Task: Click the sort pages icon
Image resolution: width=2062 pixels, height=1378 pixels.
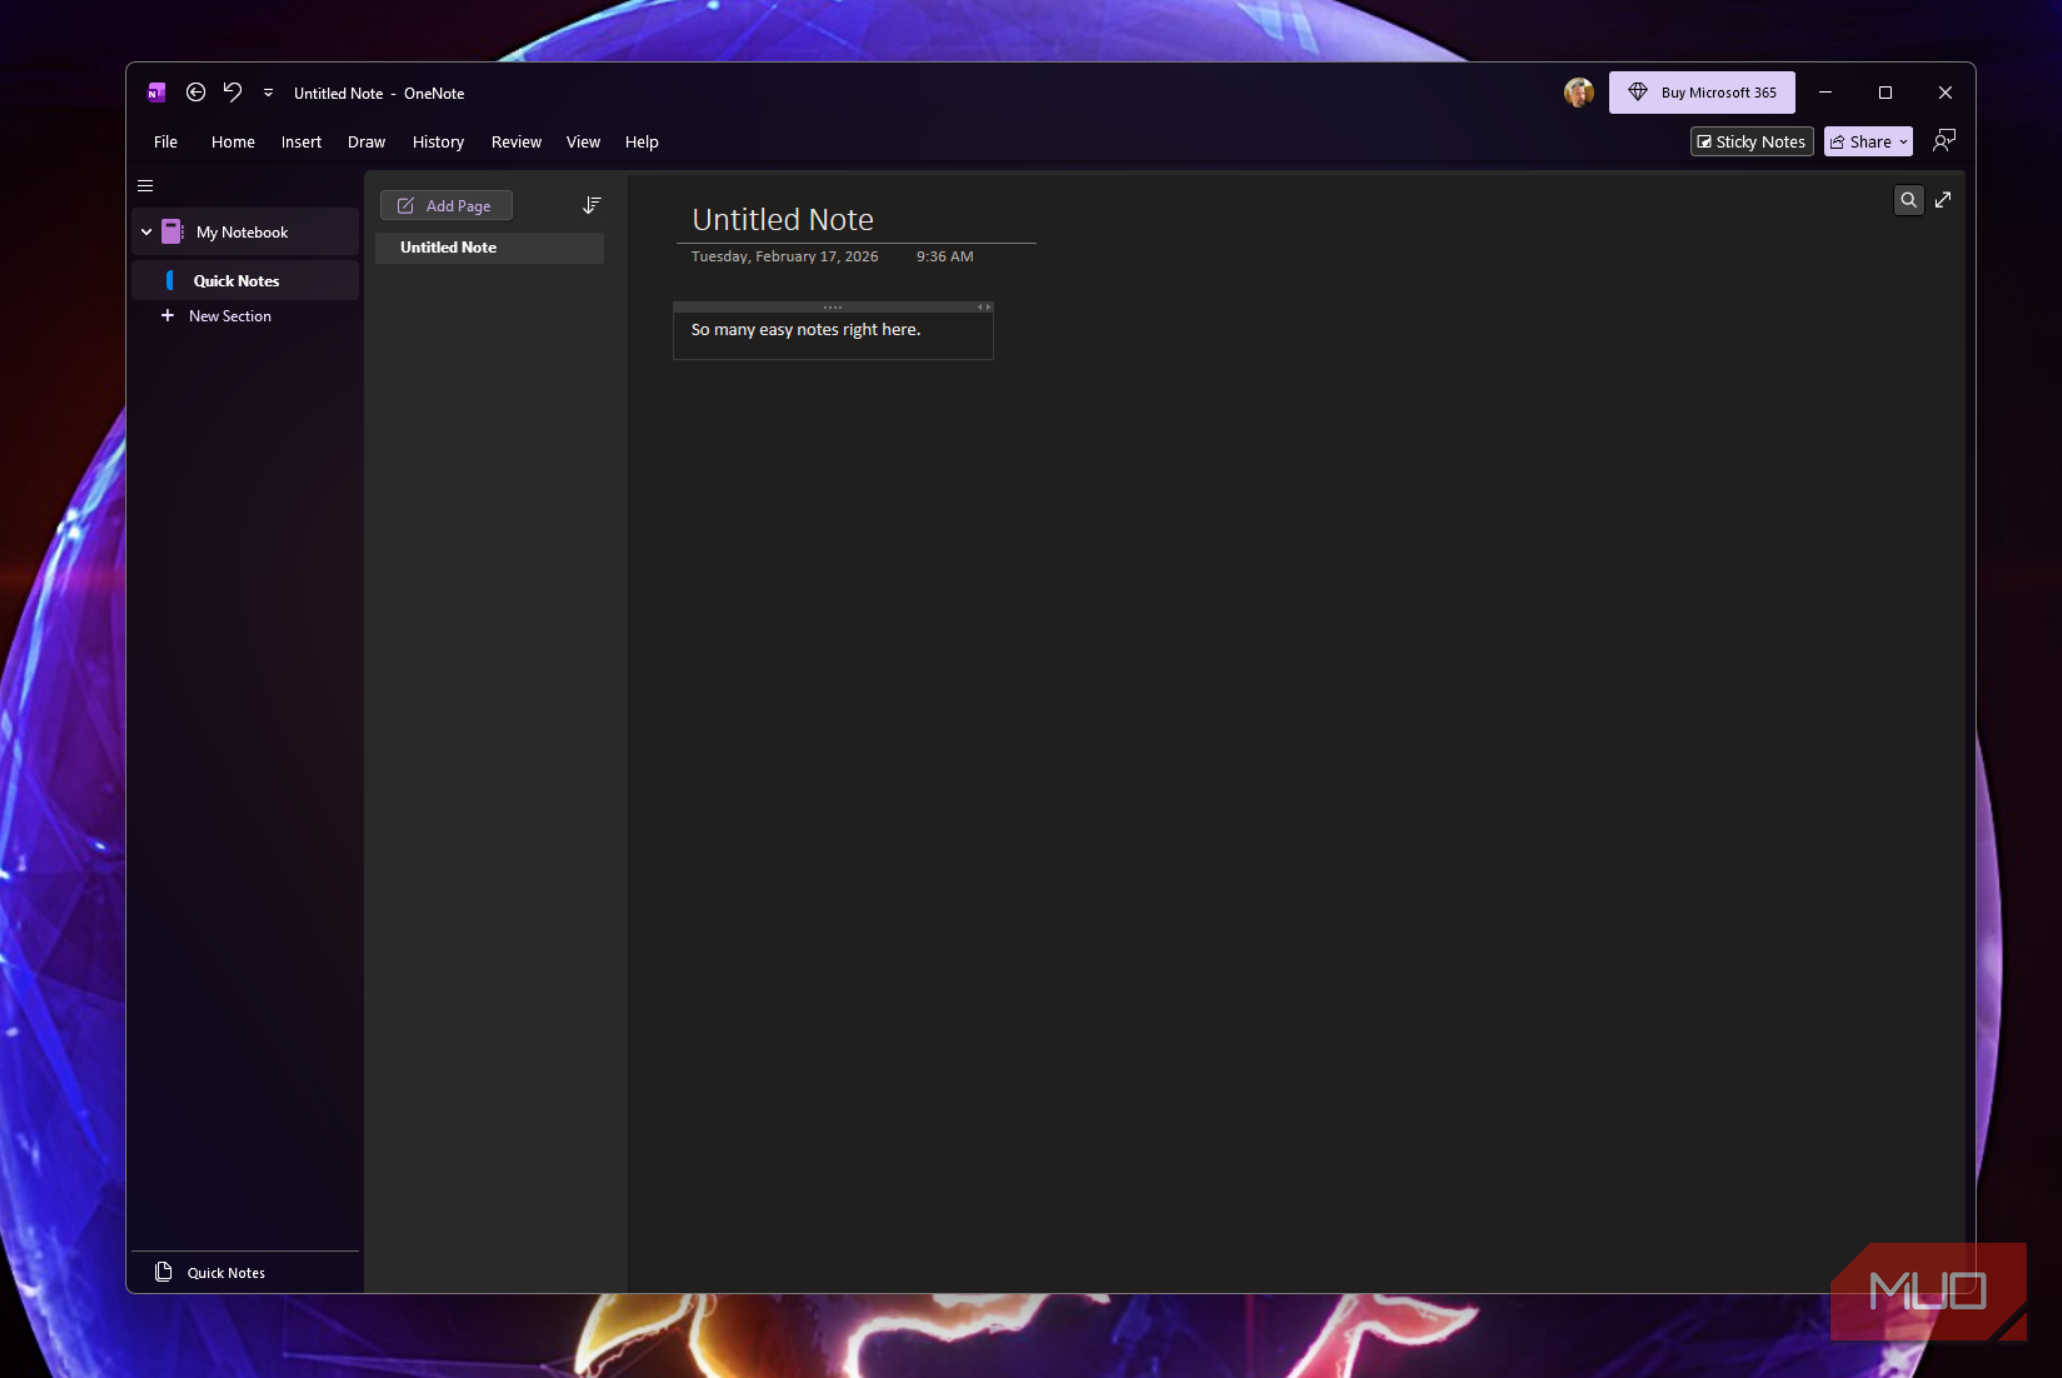Action: [x=591, y=205]
